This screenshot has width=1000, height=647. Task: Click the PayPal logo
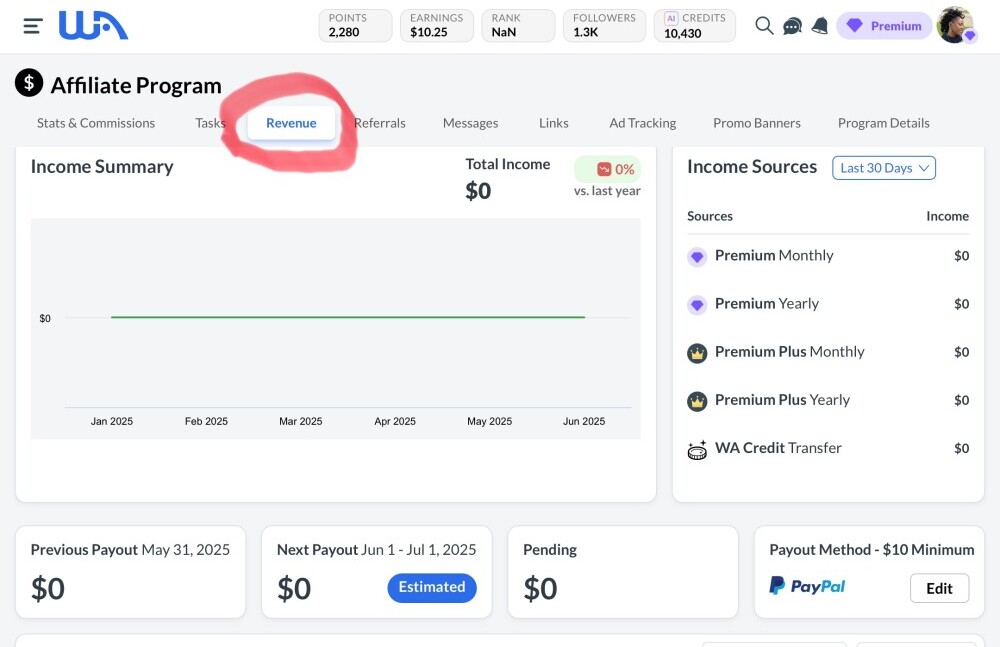click(x=807, y=586)
